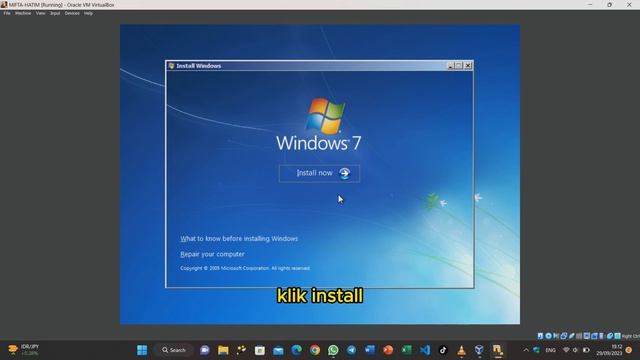640x360 pixels.
Task: Open the clock and date in the taskbar
Action: [609, 350]
